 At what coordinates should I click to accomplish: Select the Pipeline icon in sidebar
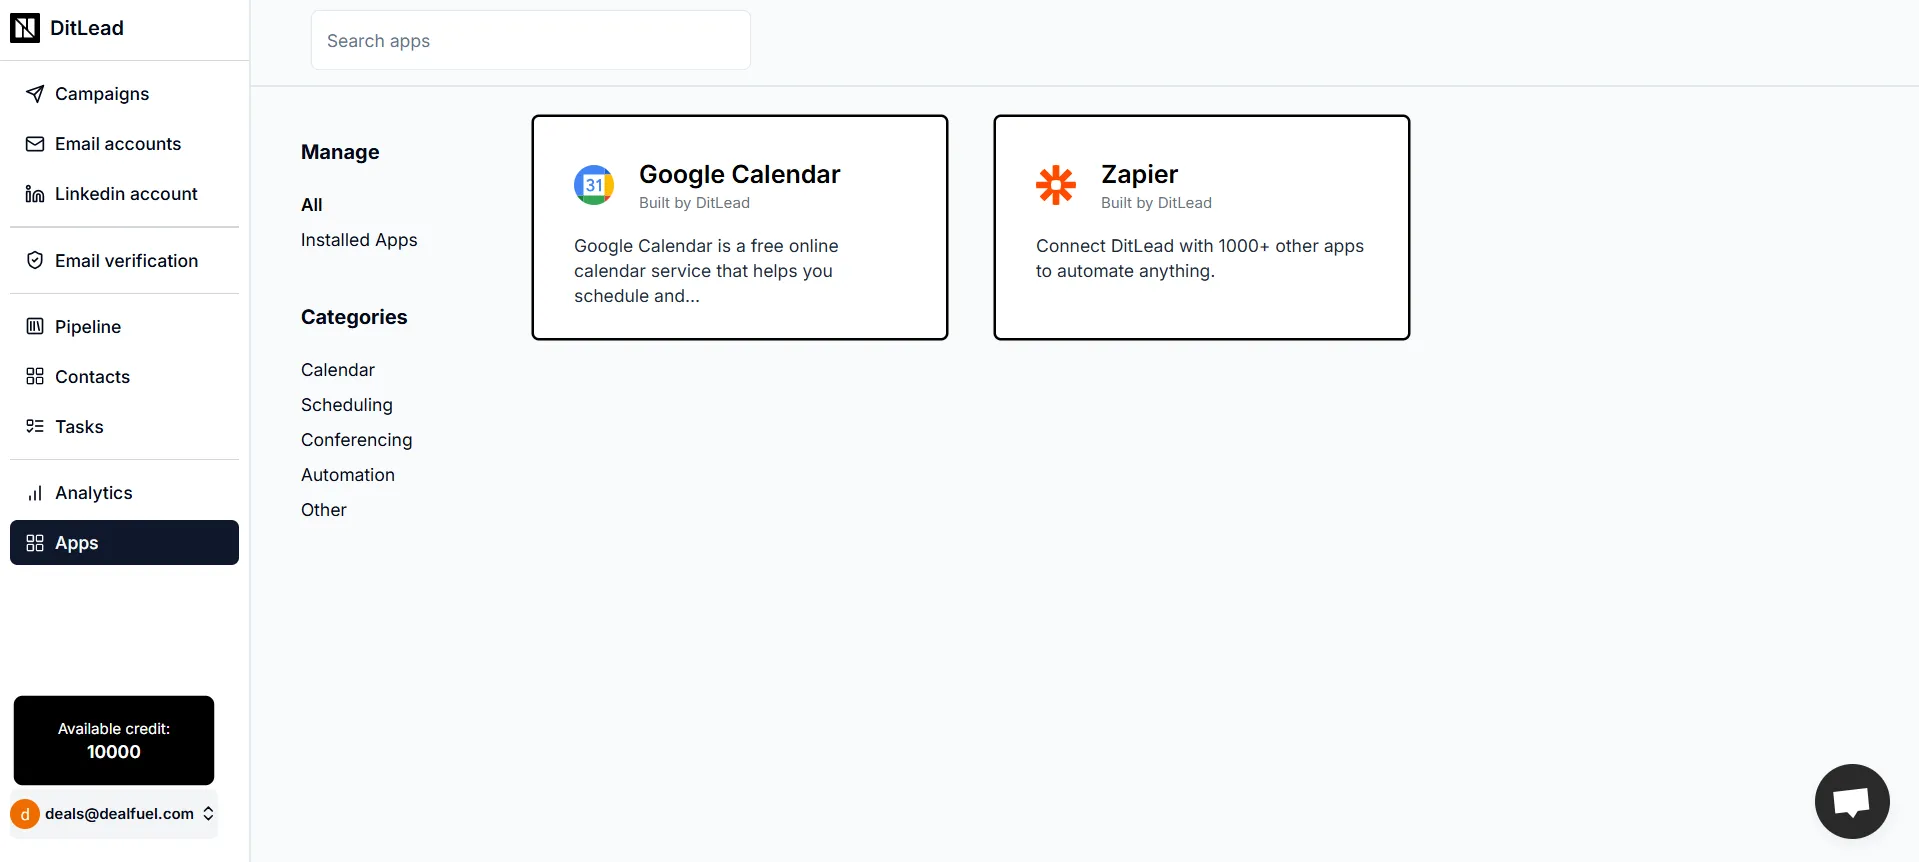pos(35,326)
